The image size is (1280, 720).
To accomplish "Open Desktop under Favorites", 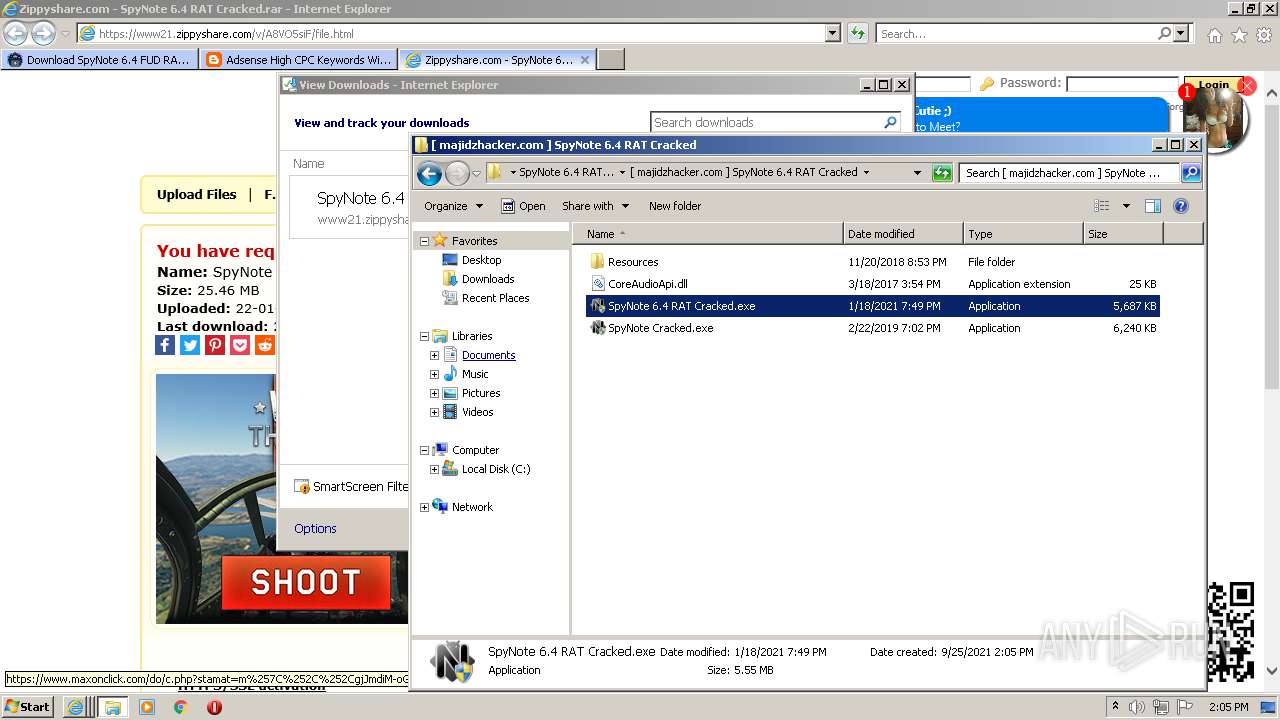I will pos(481,260).
